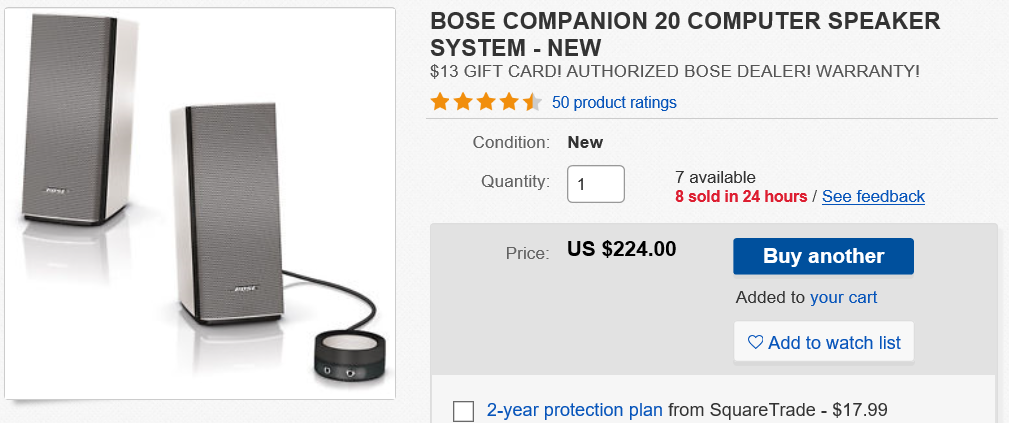Click the 8 sold in 24 hours text

click(741, 196)
